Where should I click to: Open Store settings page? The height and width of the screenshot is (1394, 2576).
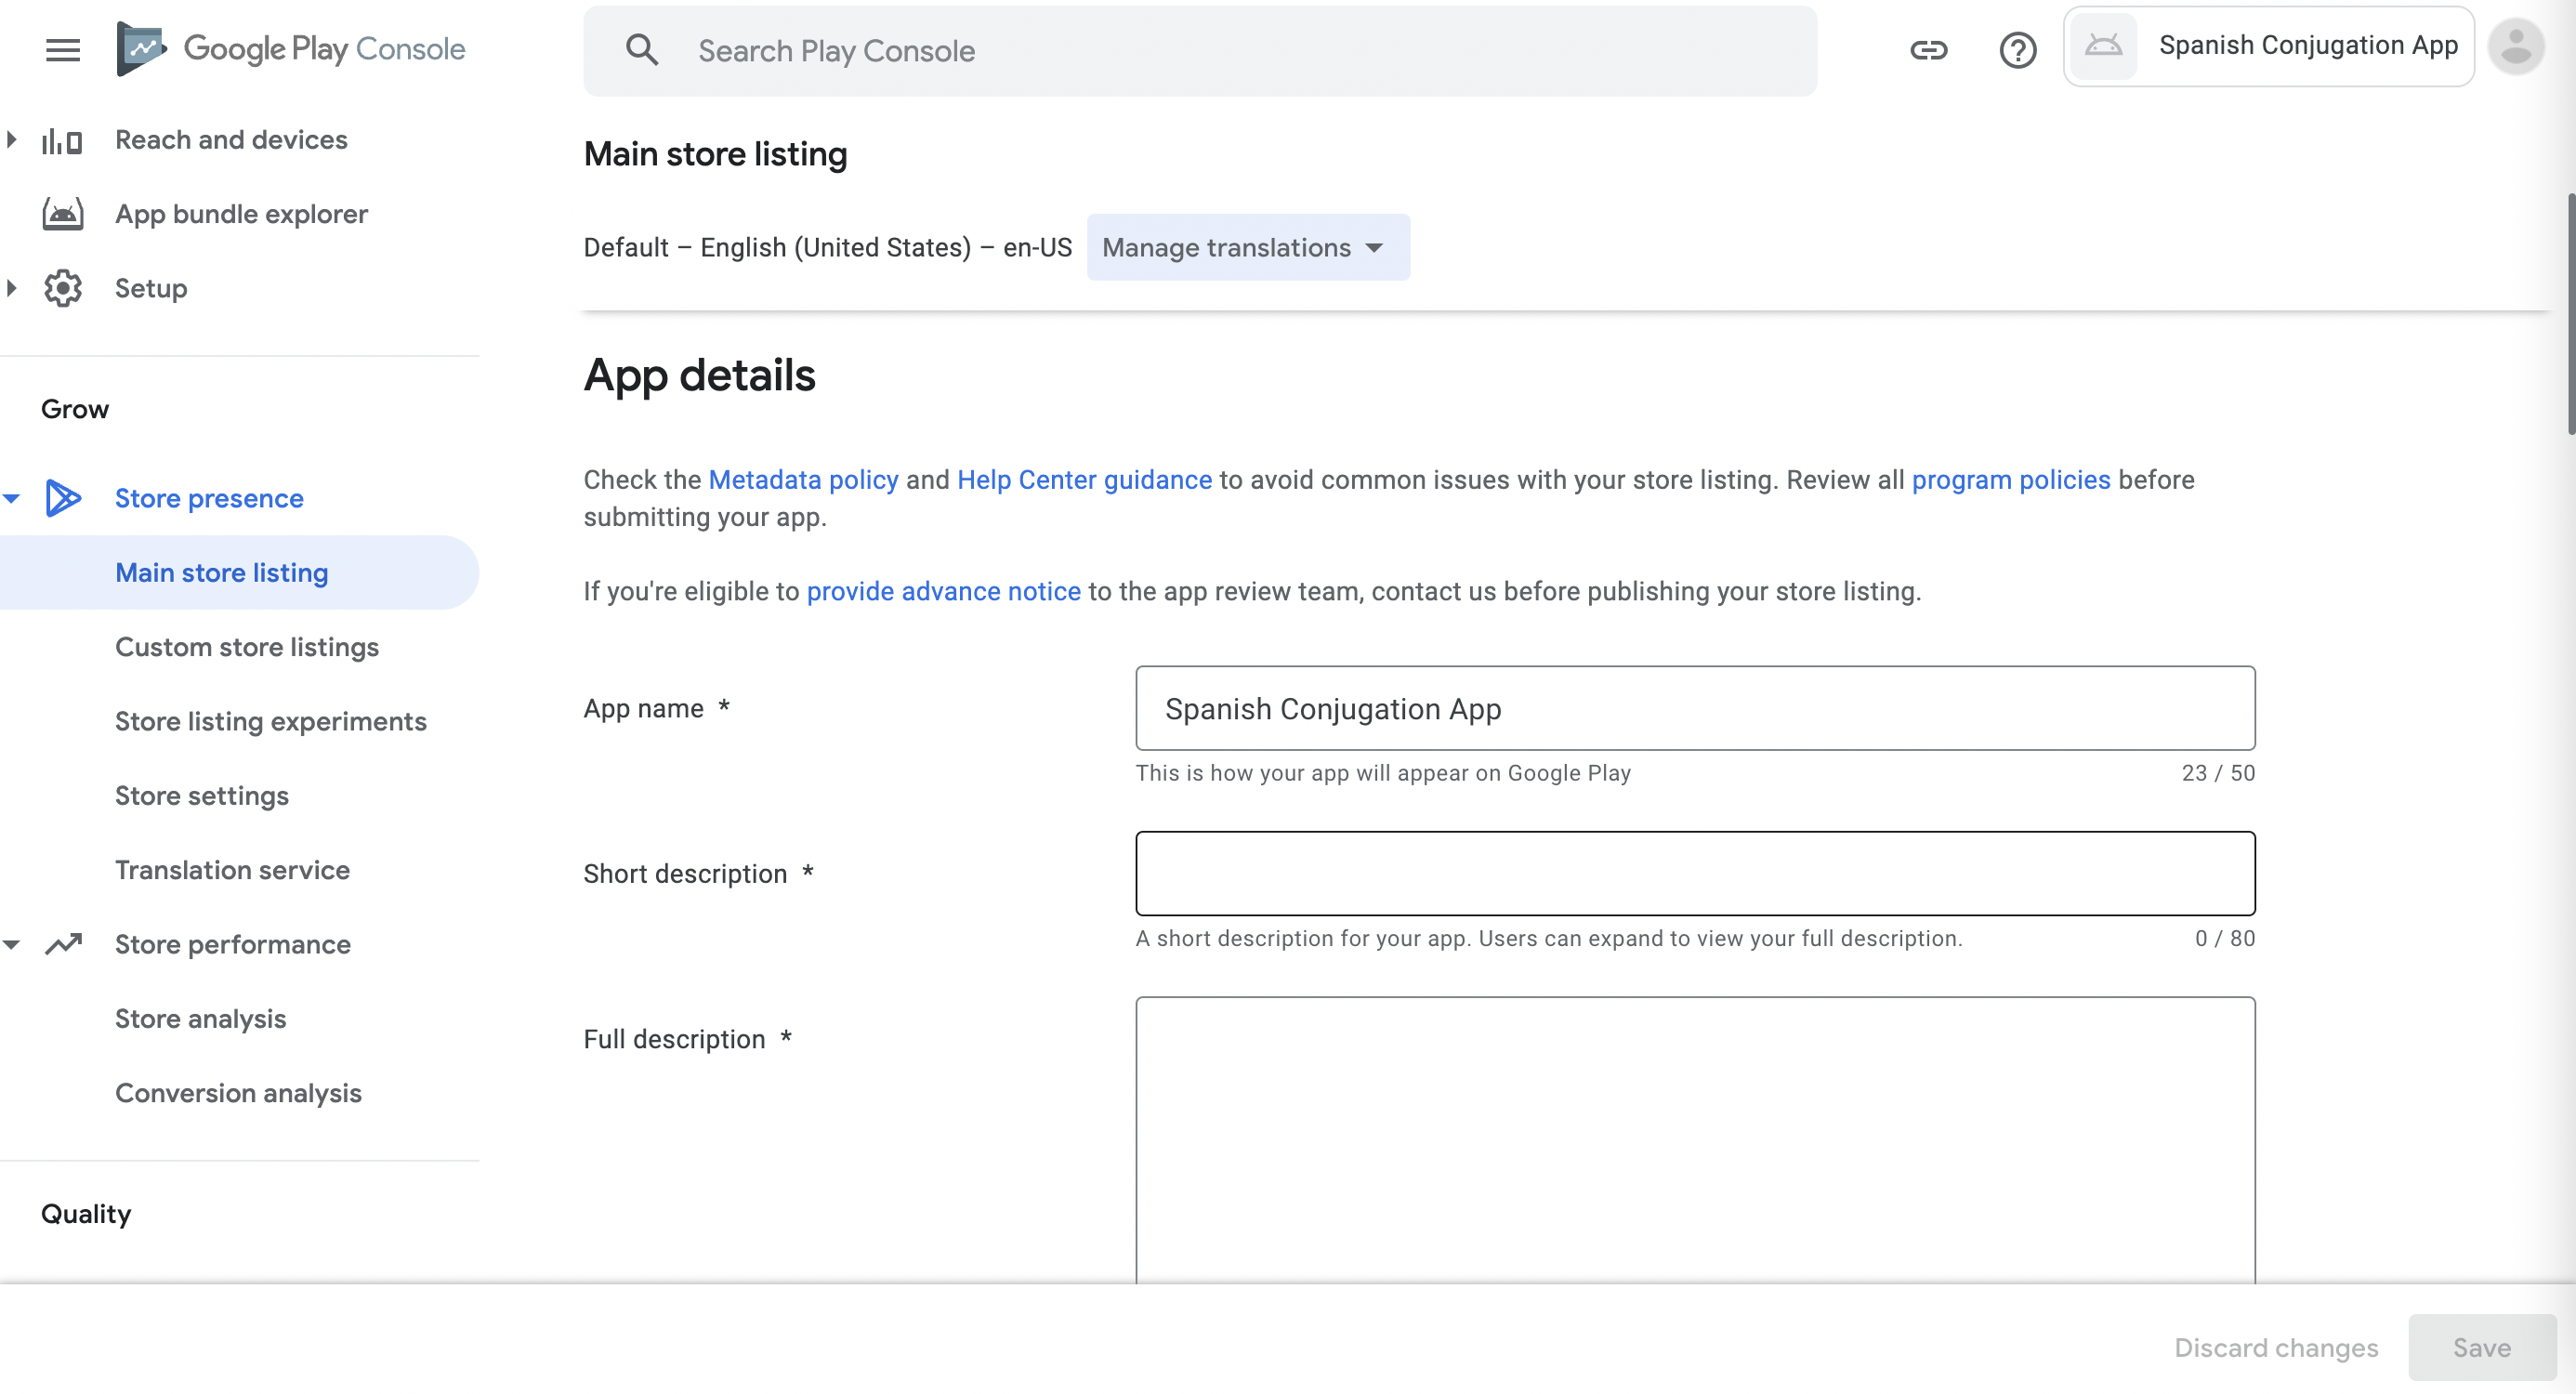(x=202, y=796)
